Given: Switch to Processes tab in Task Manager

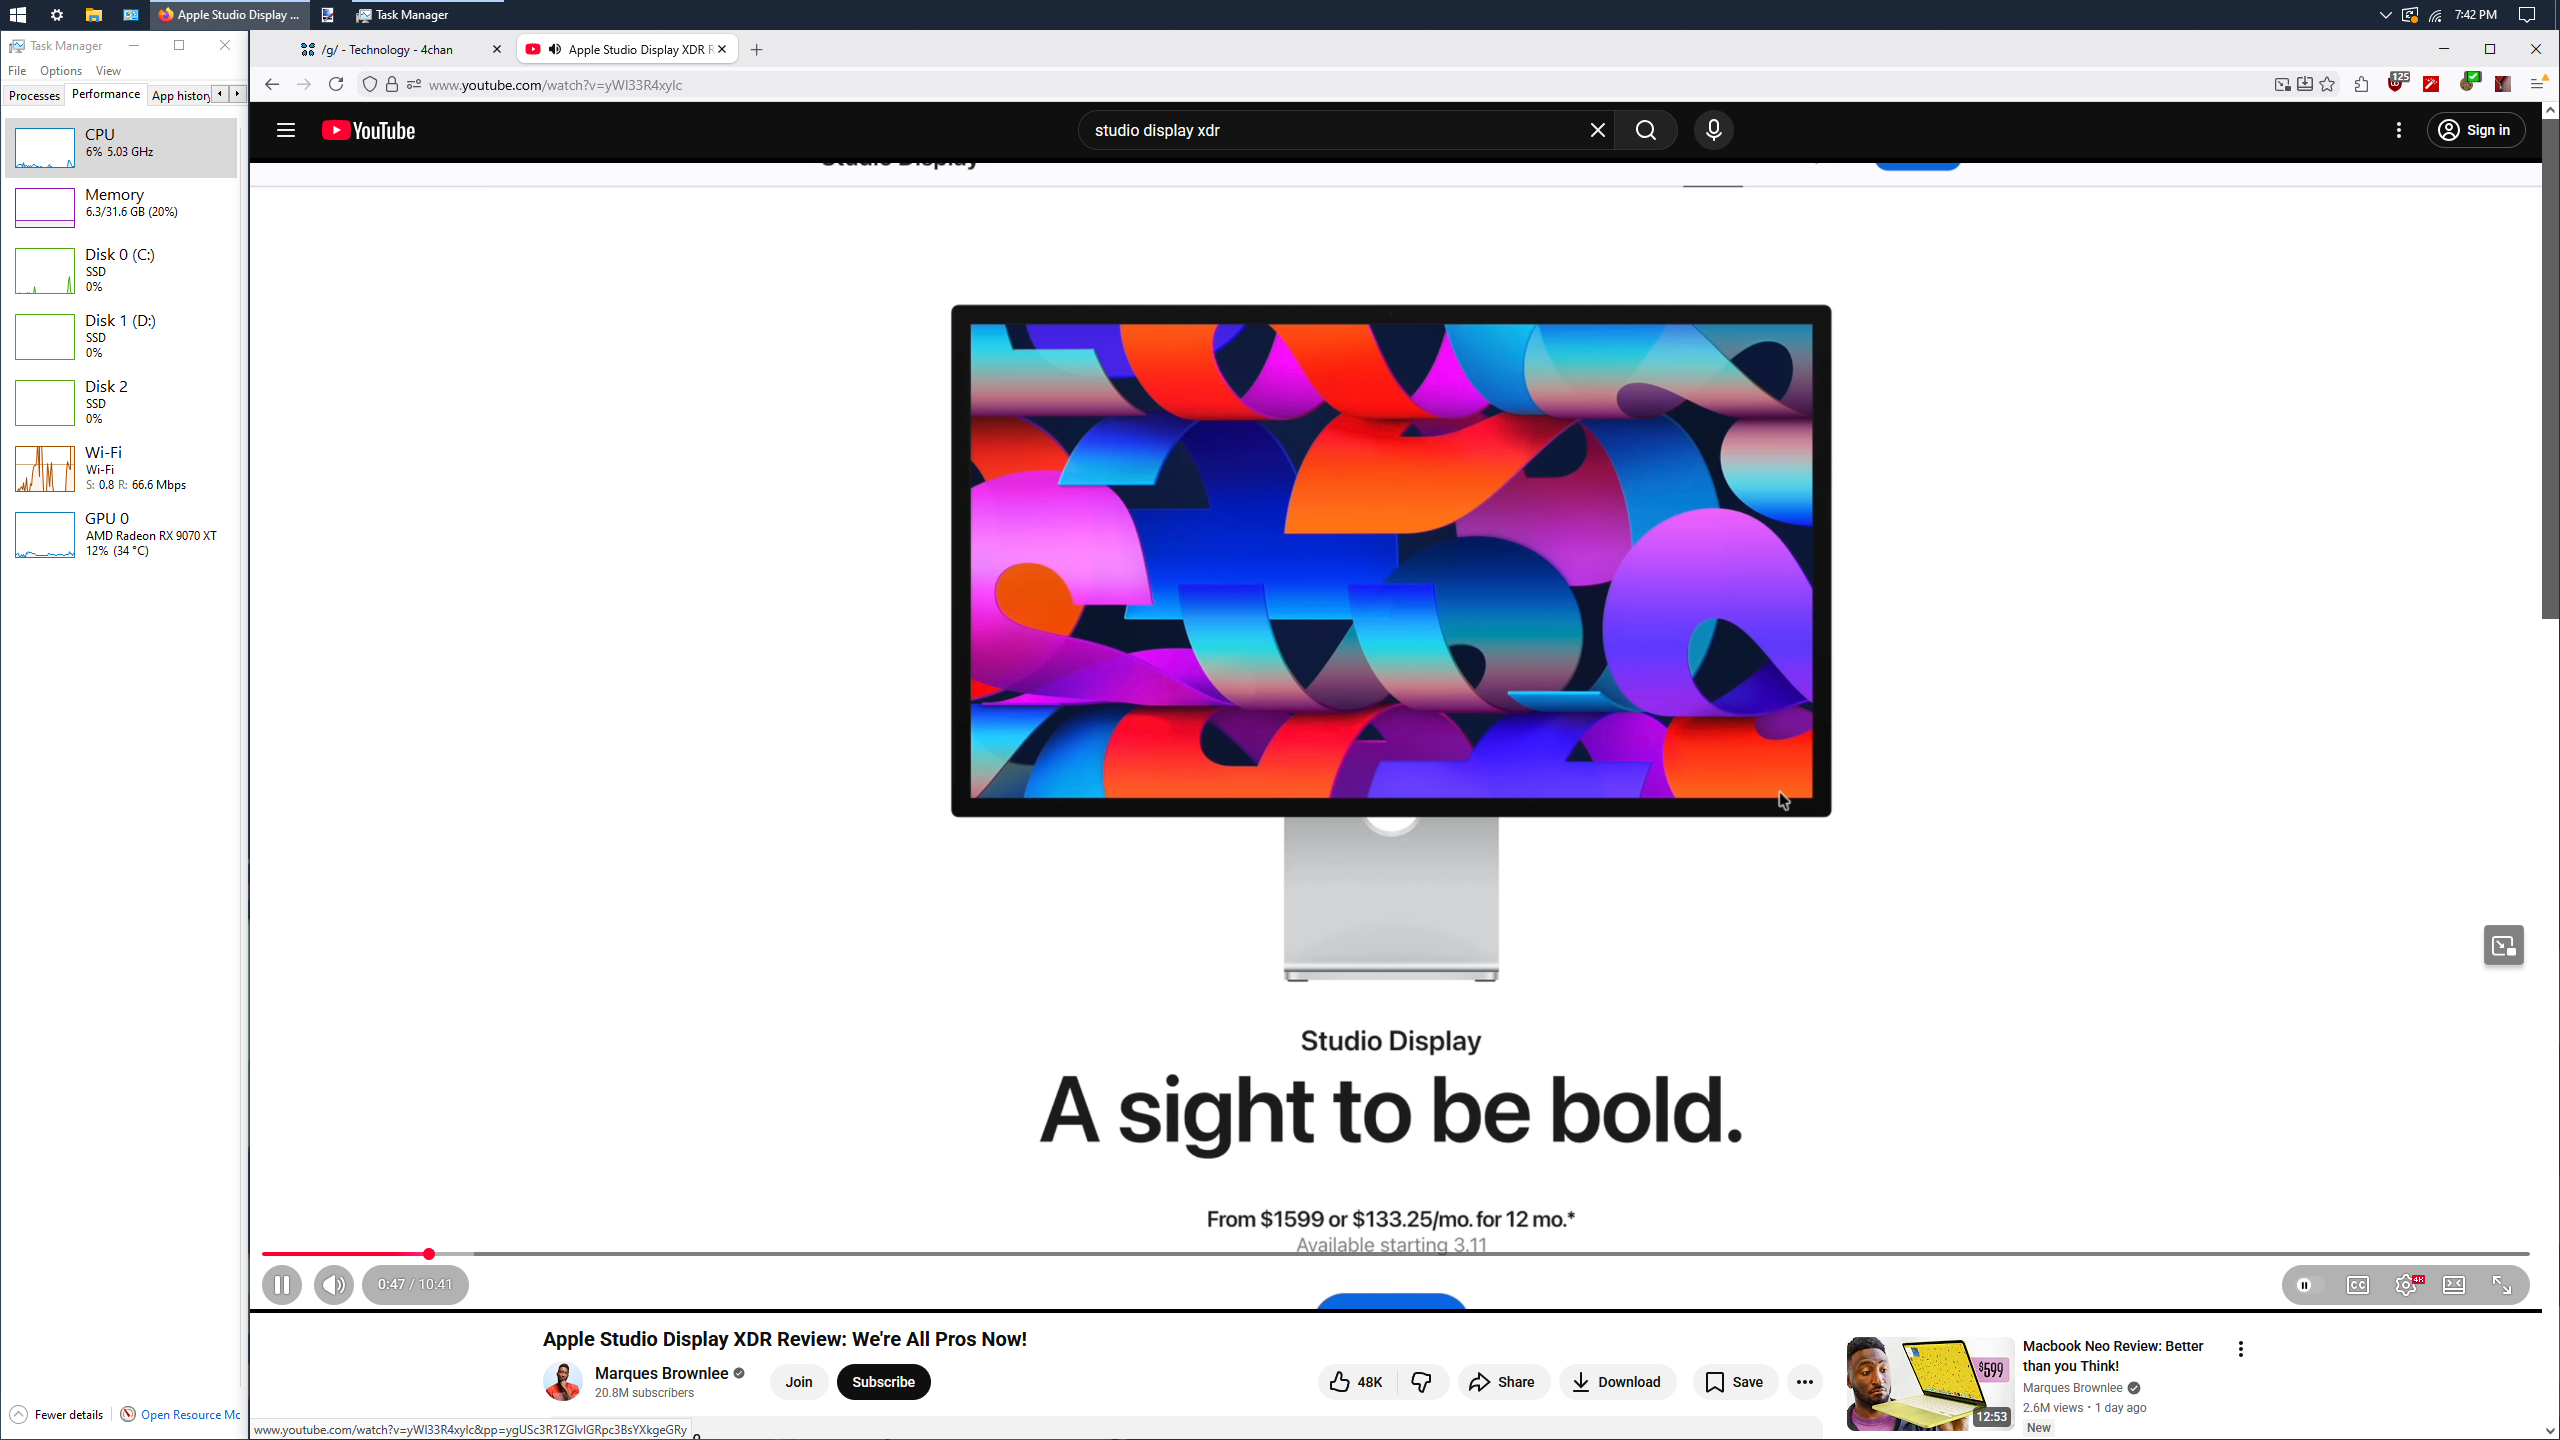Looking at the screenshot, I should coord(34,95).
